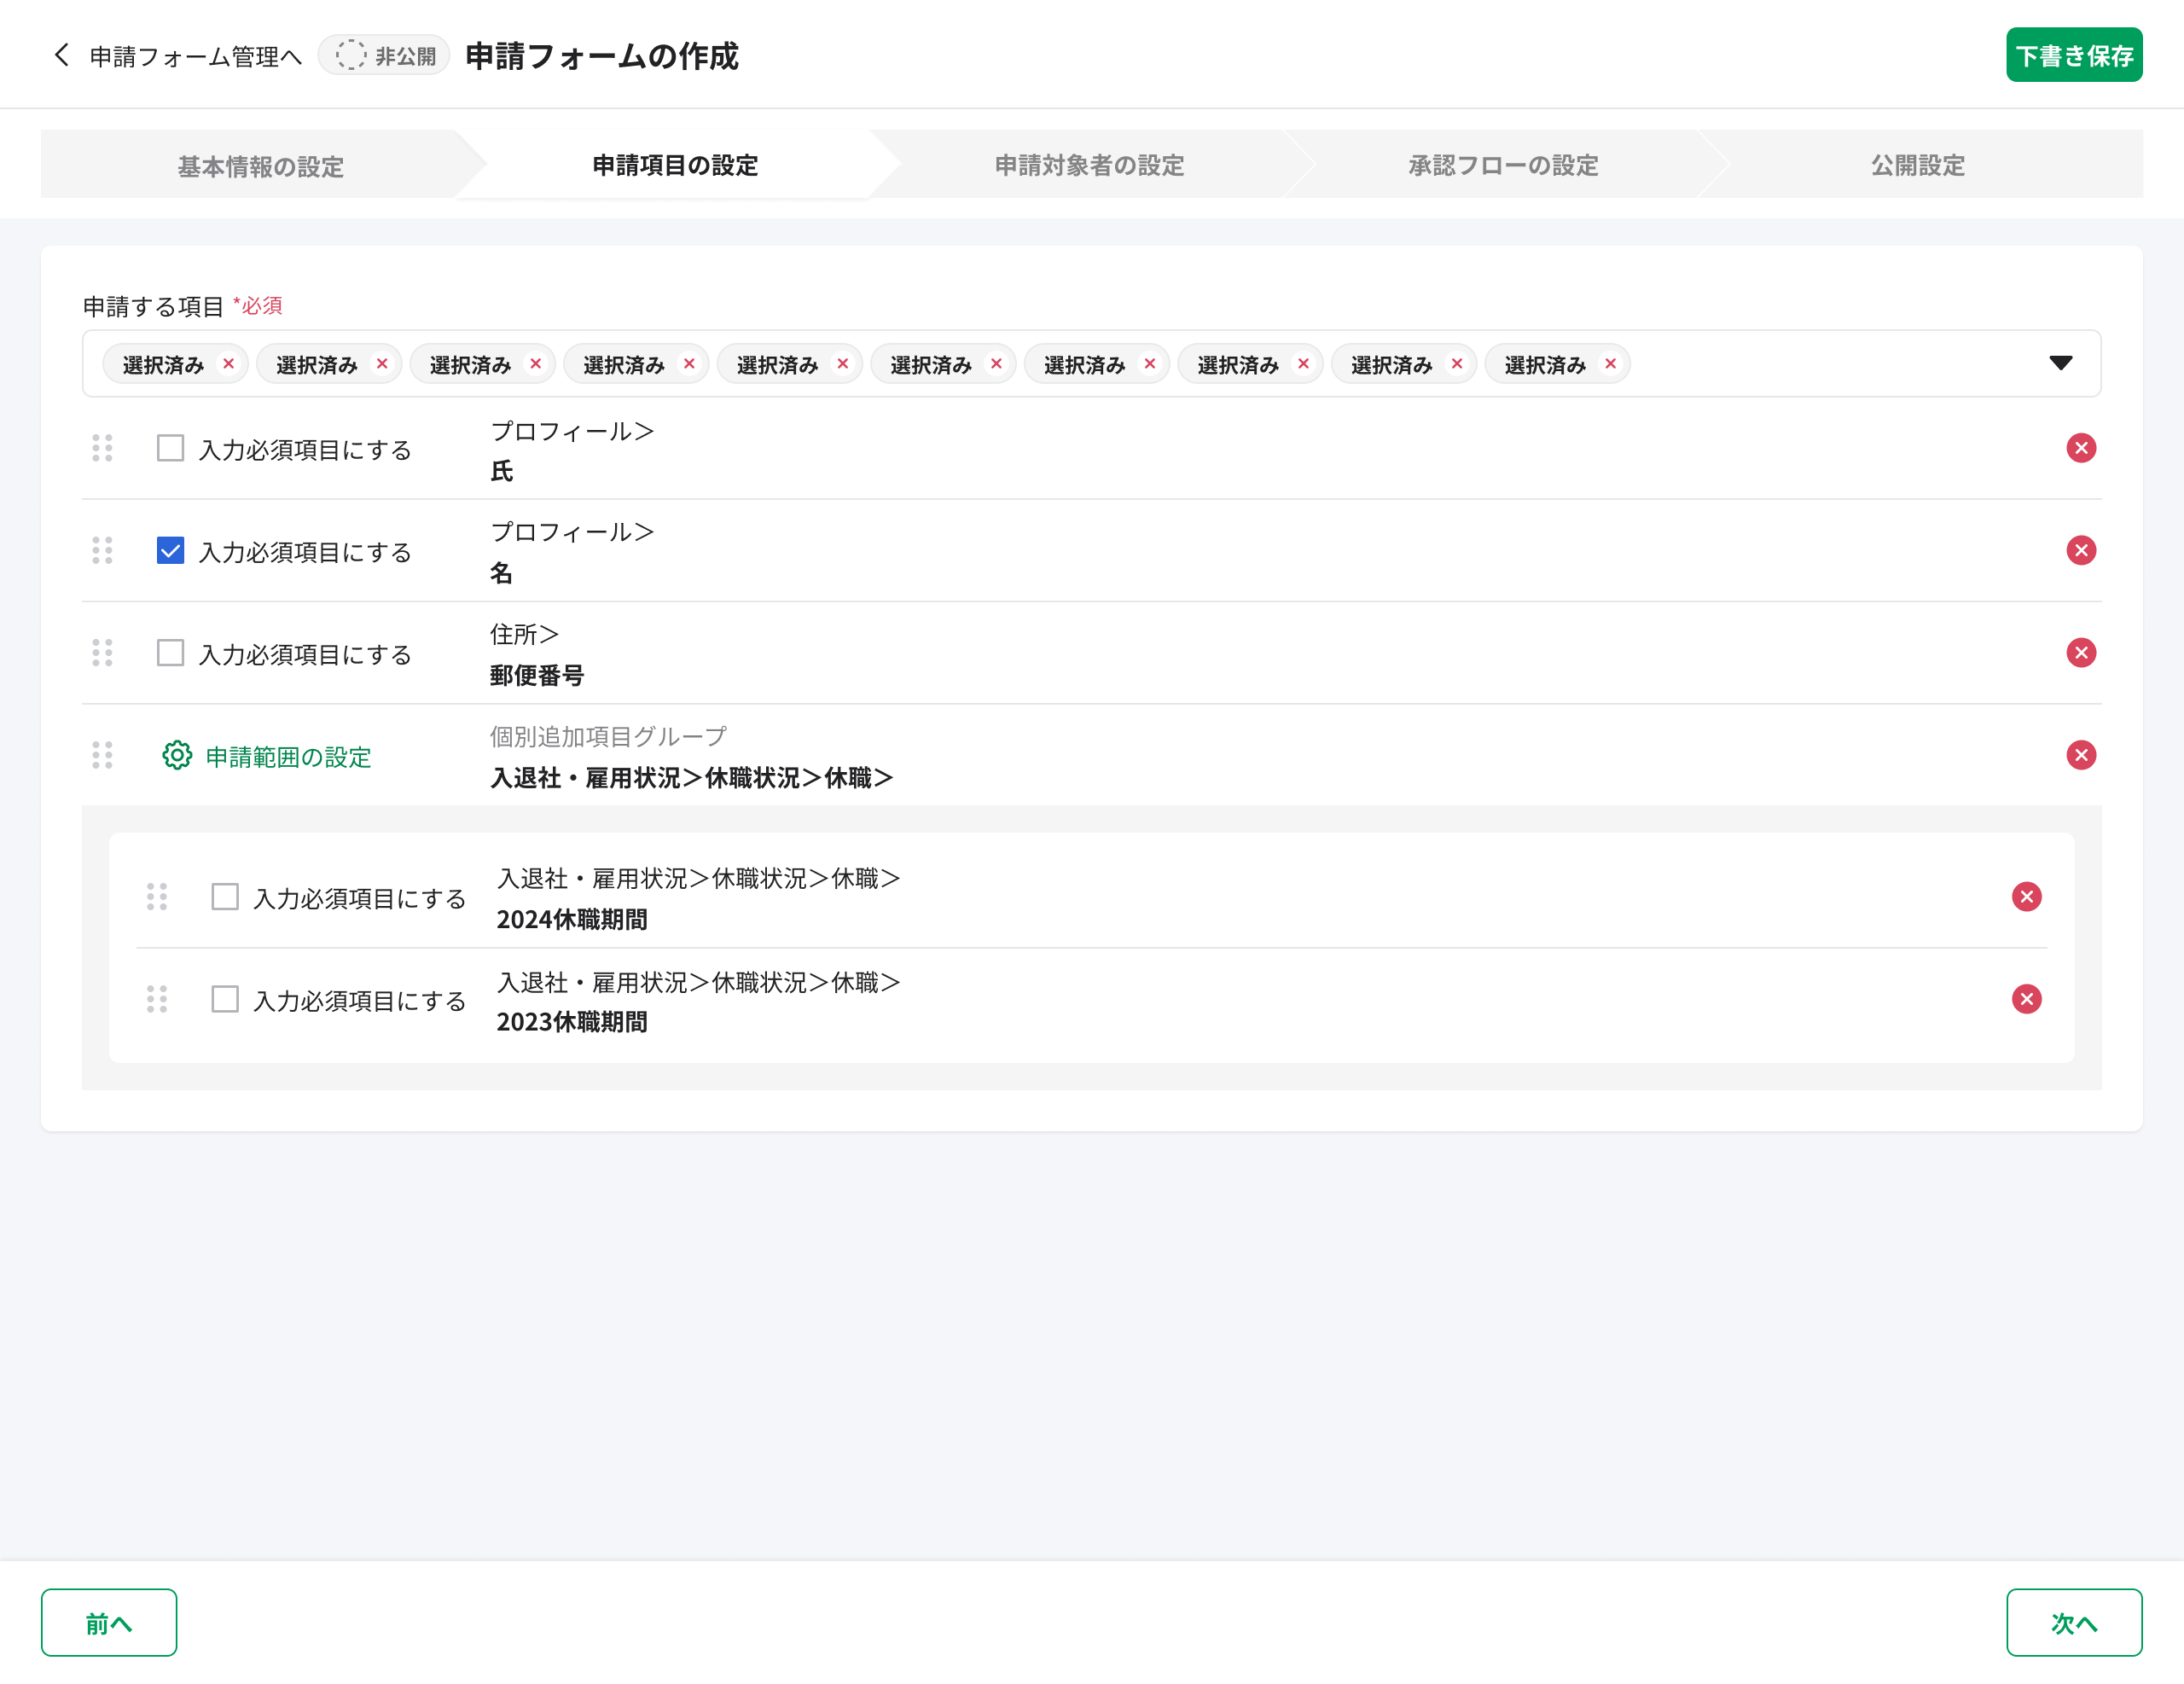The width and height of the screenshot is (2184, 1684).
Task: Remove the first 選択済み chip
Action: 228,364
